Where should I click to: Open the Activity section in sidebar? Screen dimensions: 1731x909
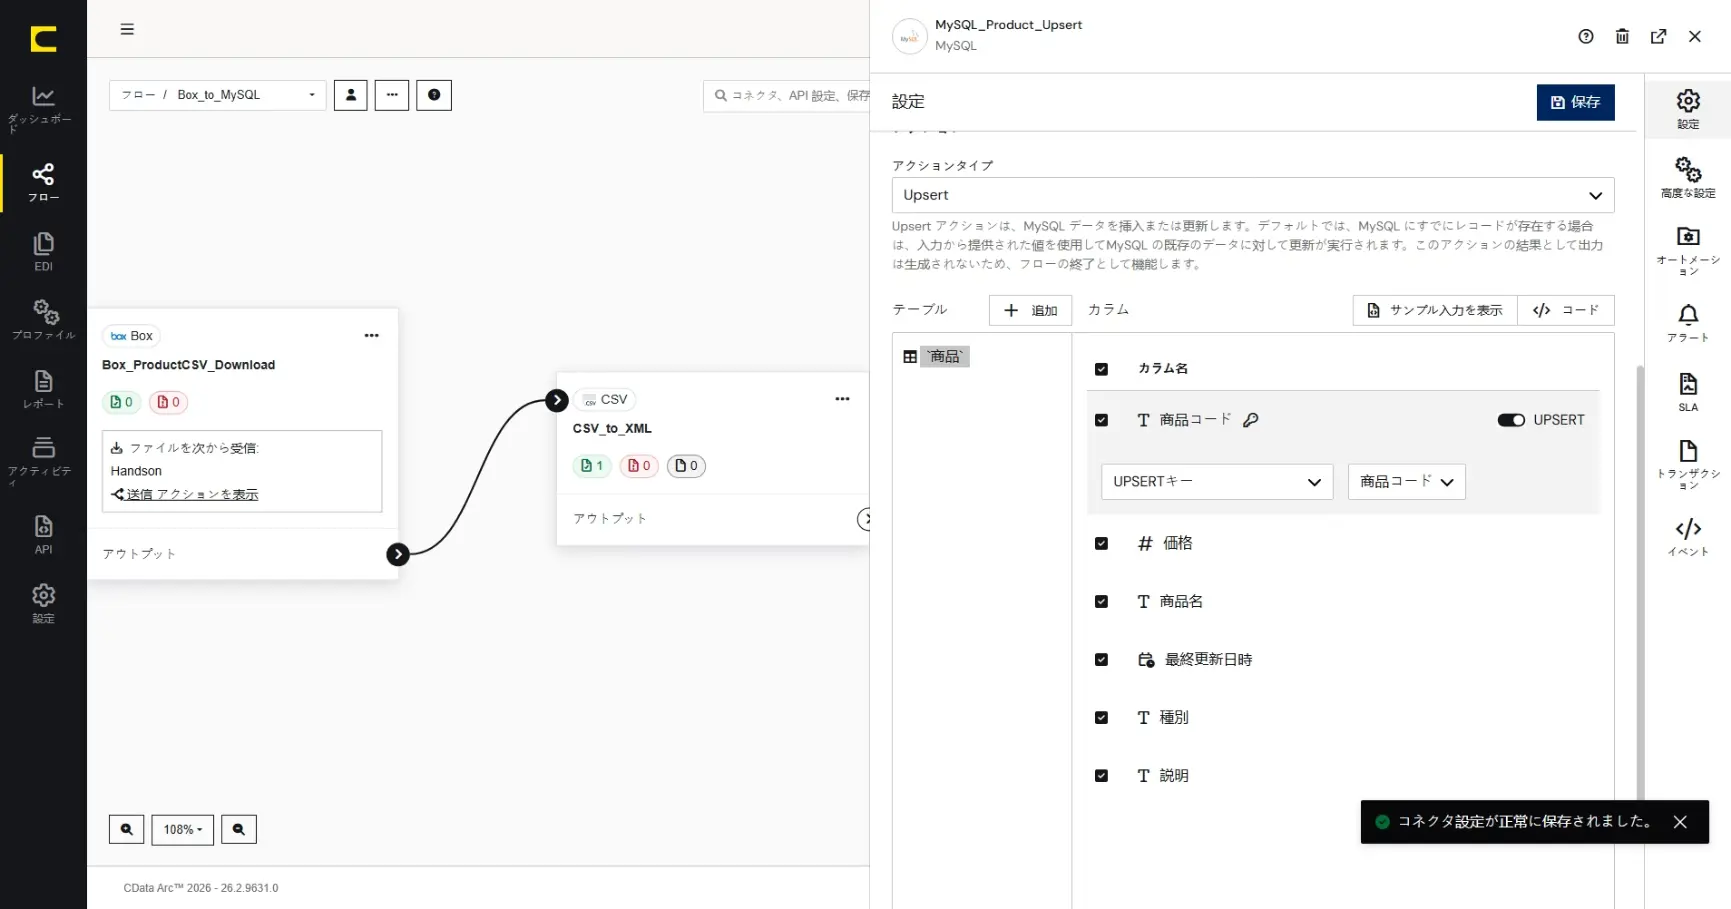43,460
